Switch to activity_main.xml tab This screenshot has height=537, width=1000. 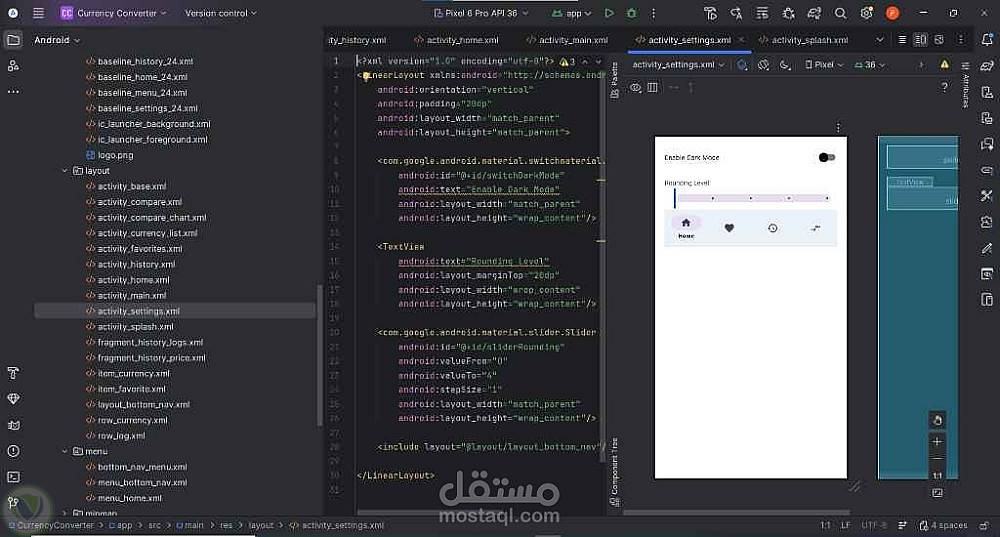click(567, 40)
